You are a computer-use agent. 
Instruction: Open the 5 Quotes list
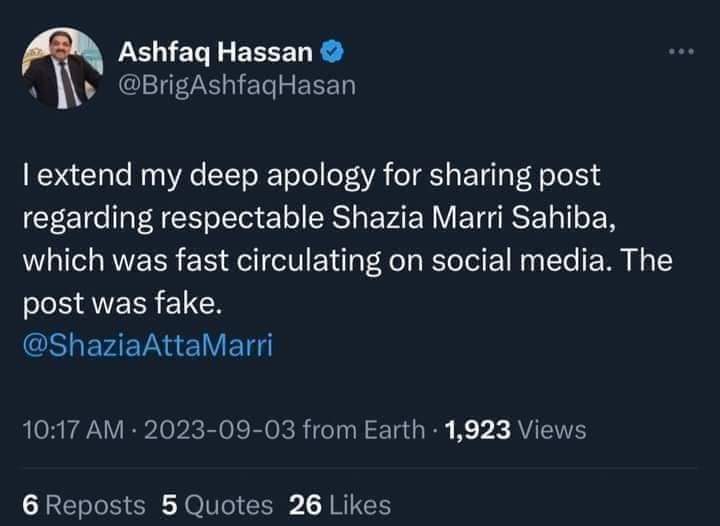[217, 504]
